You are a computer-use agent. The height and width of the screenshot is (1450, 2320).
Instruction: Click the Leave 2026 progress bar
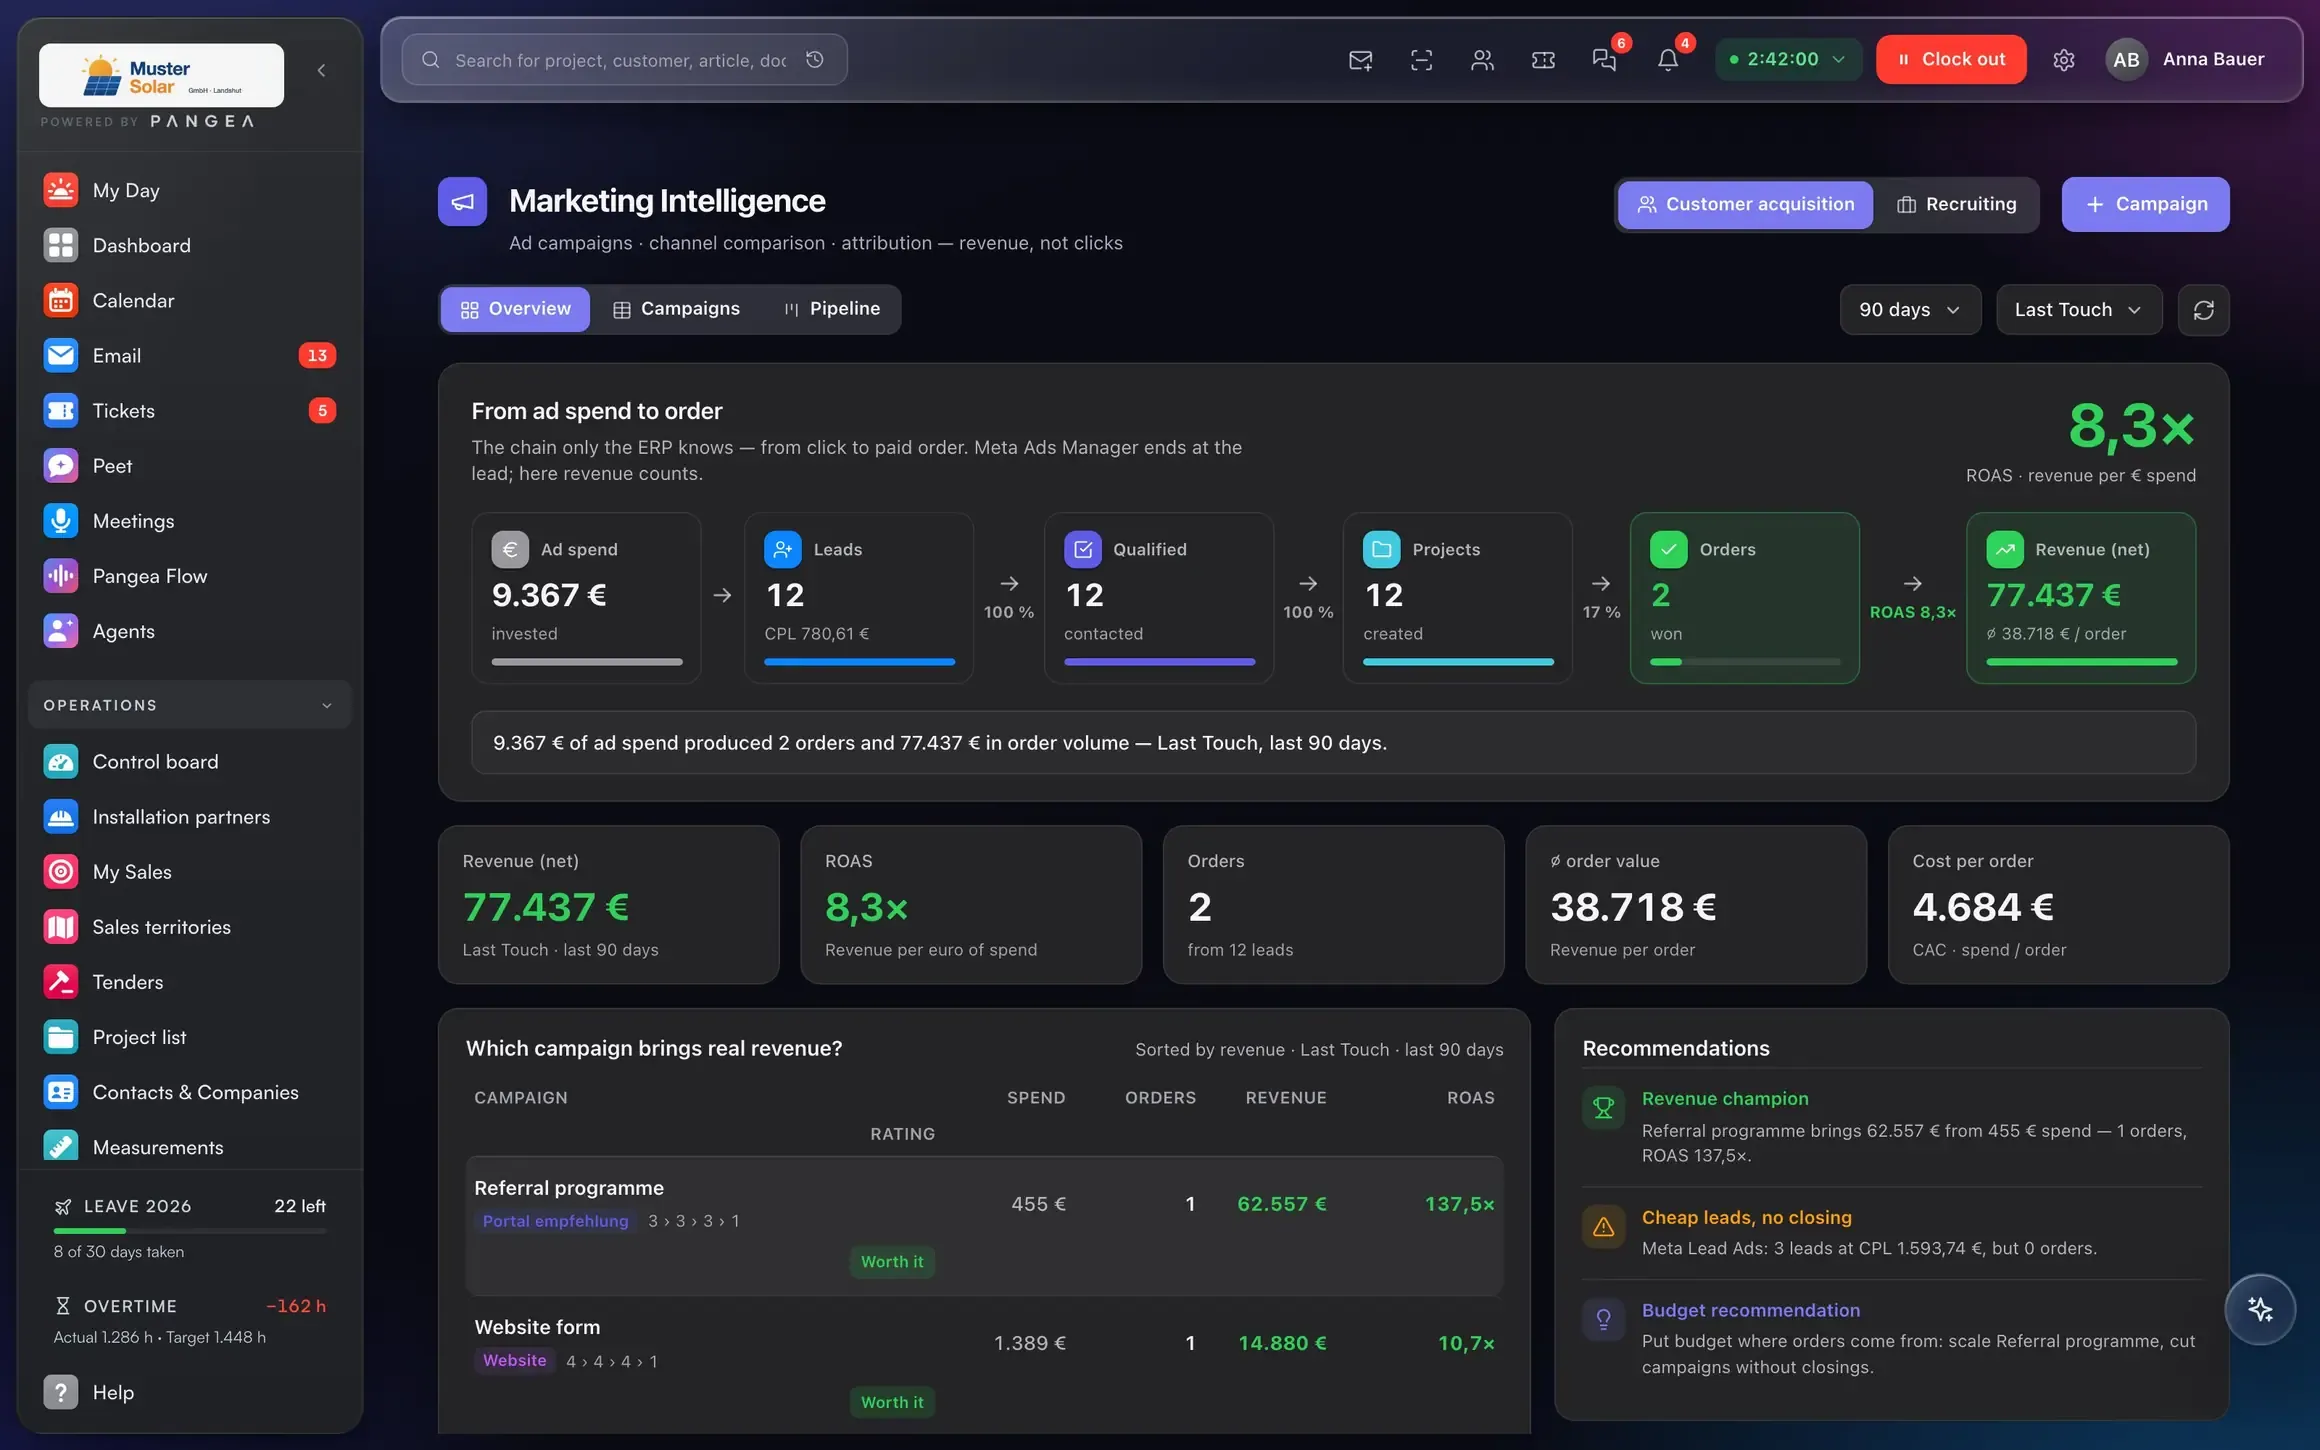coord(189,1230)
